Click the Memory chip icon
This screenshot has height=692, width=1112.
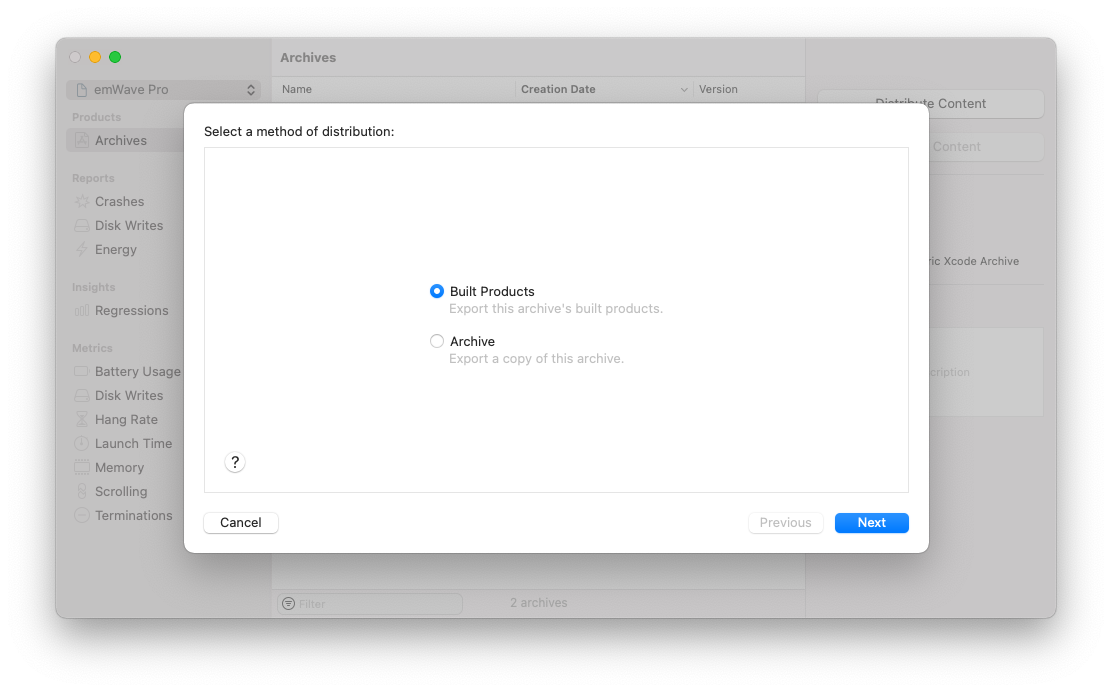click(82, 468)
